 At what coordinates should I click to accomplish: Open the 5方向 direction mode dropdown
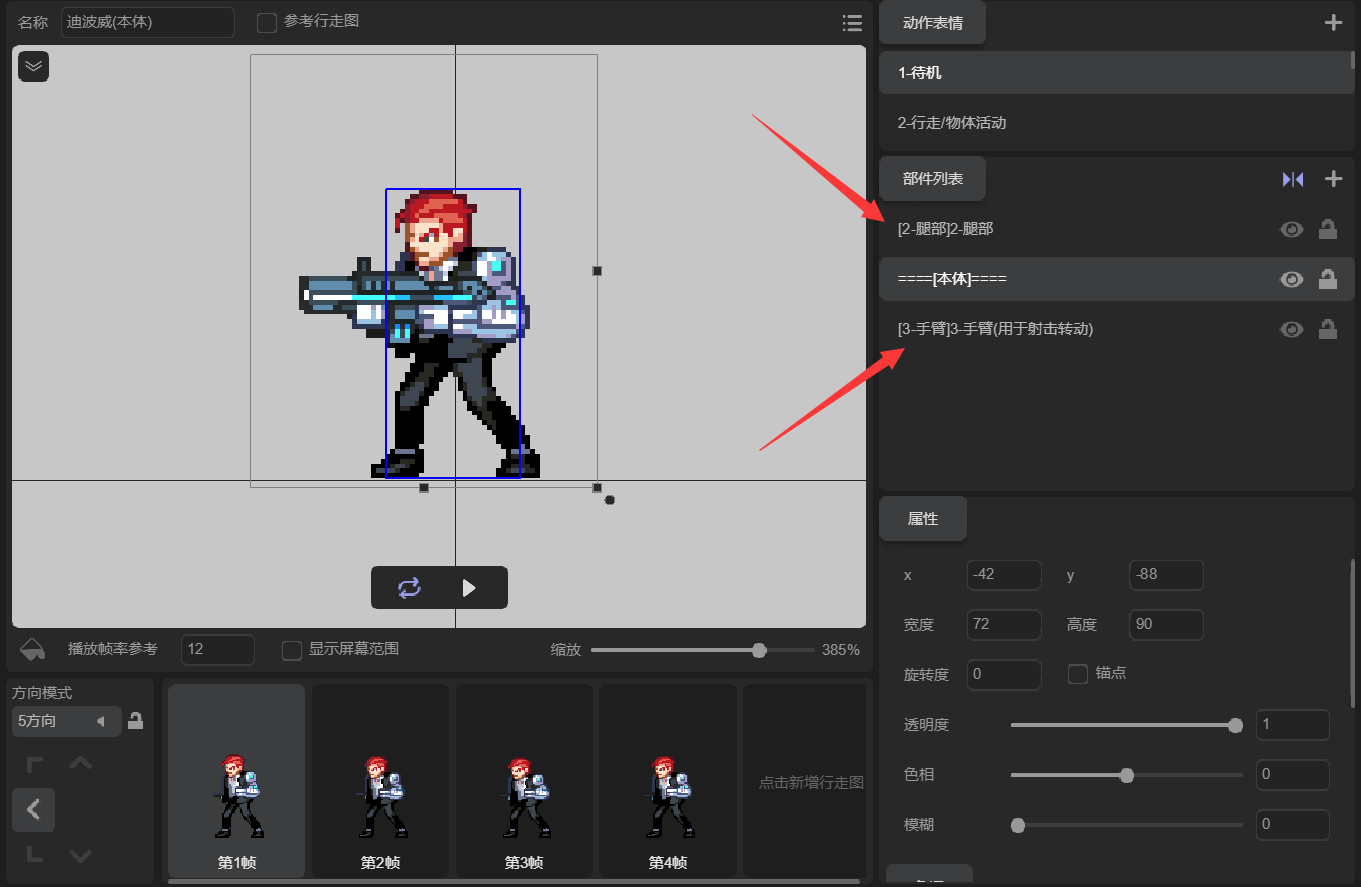coord(66,721)
